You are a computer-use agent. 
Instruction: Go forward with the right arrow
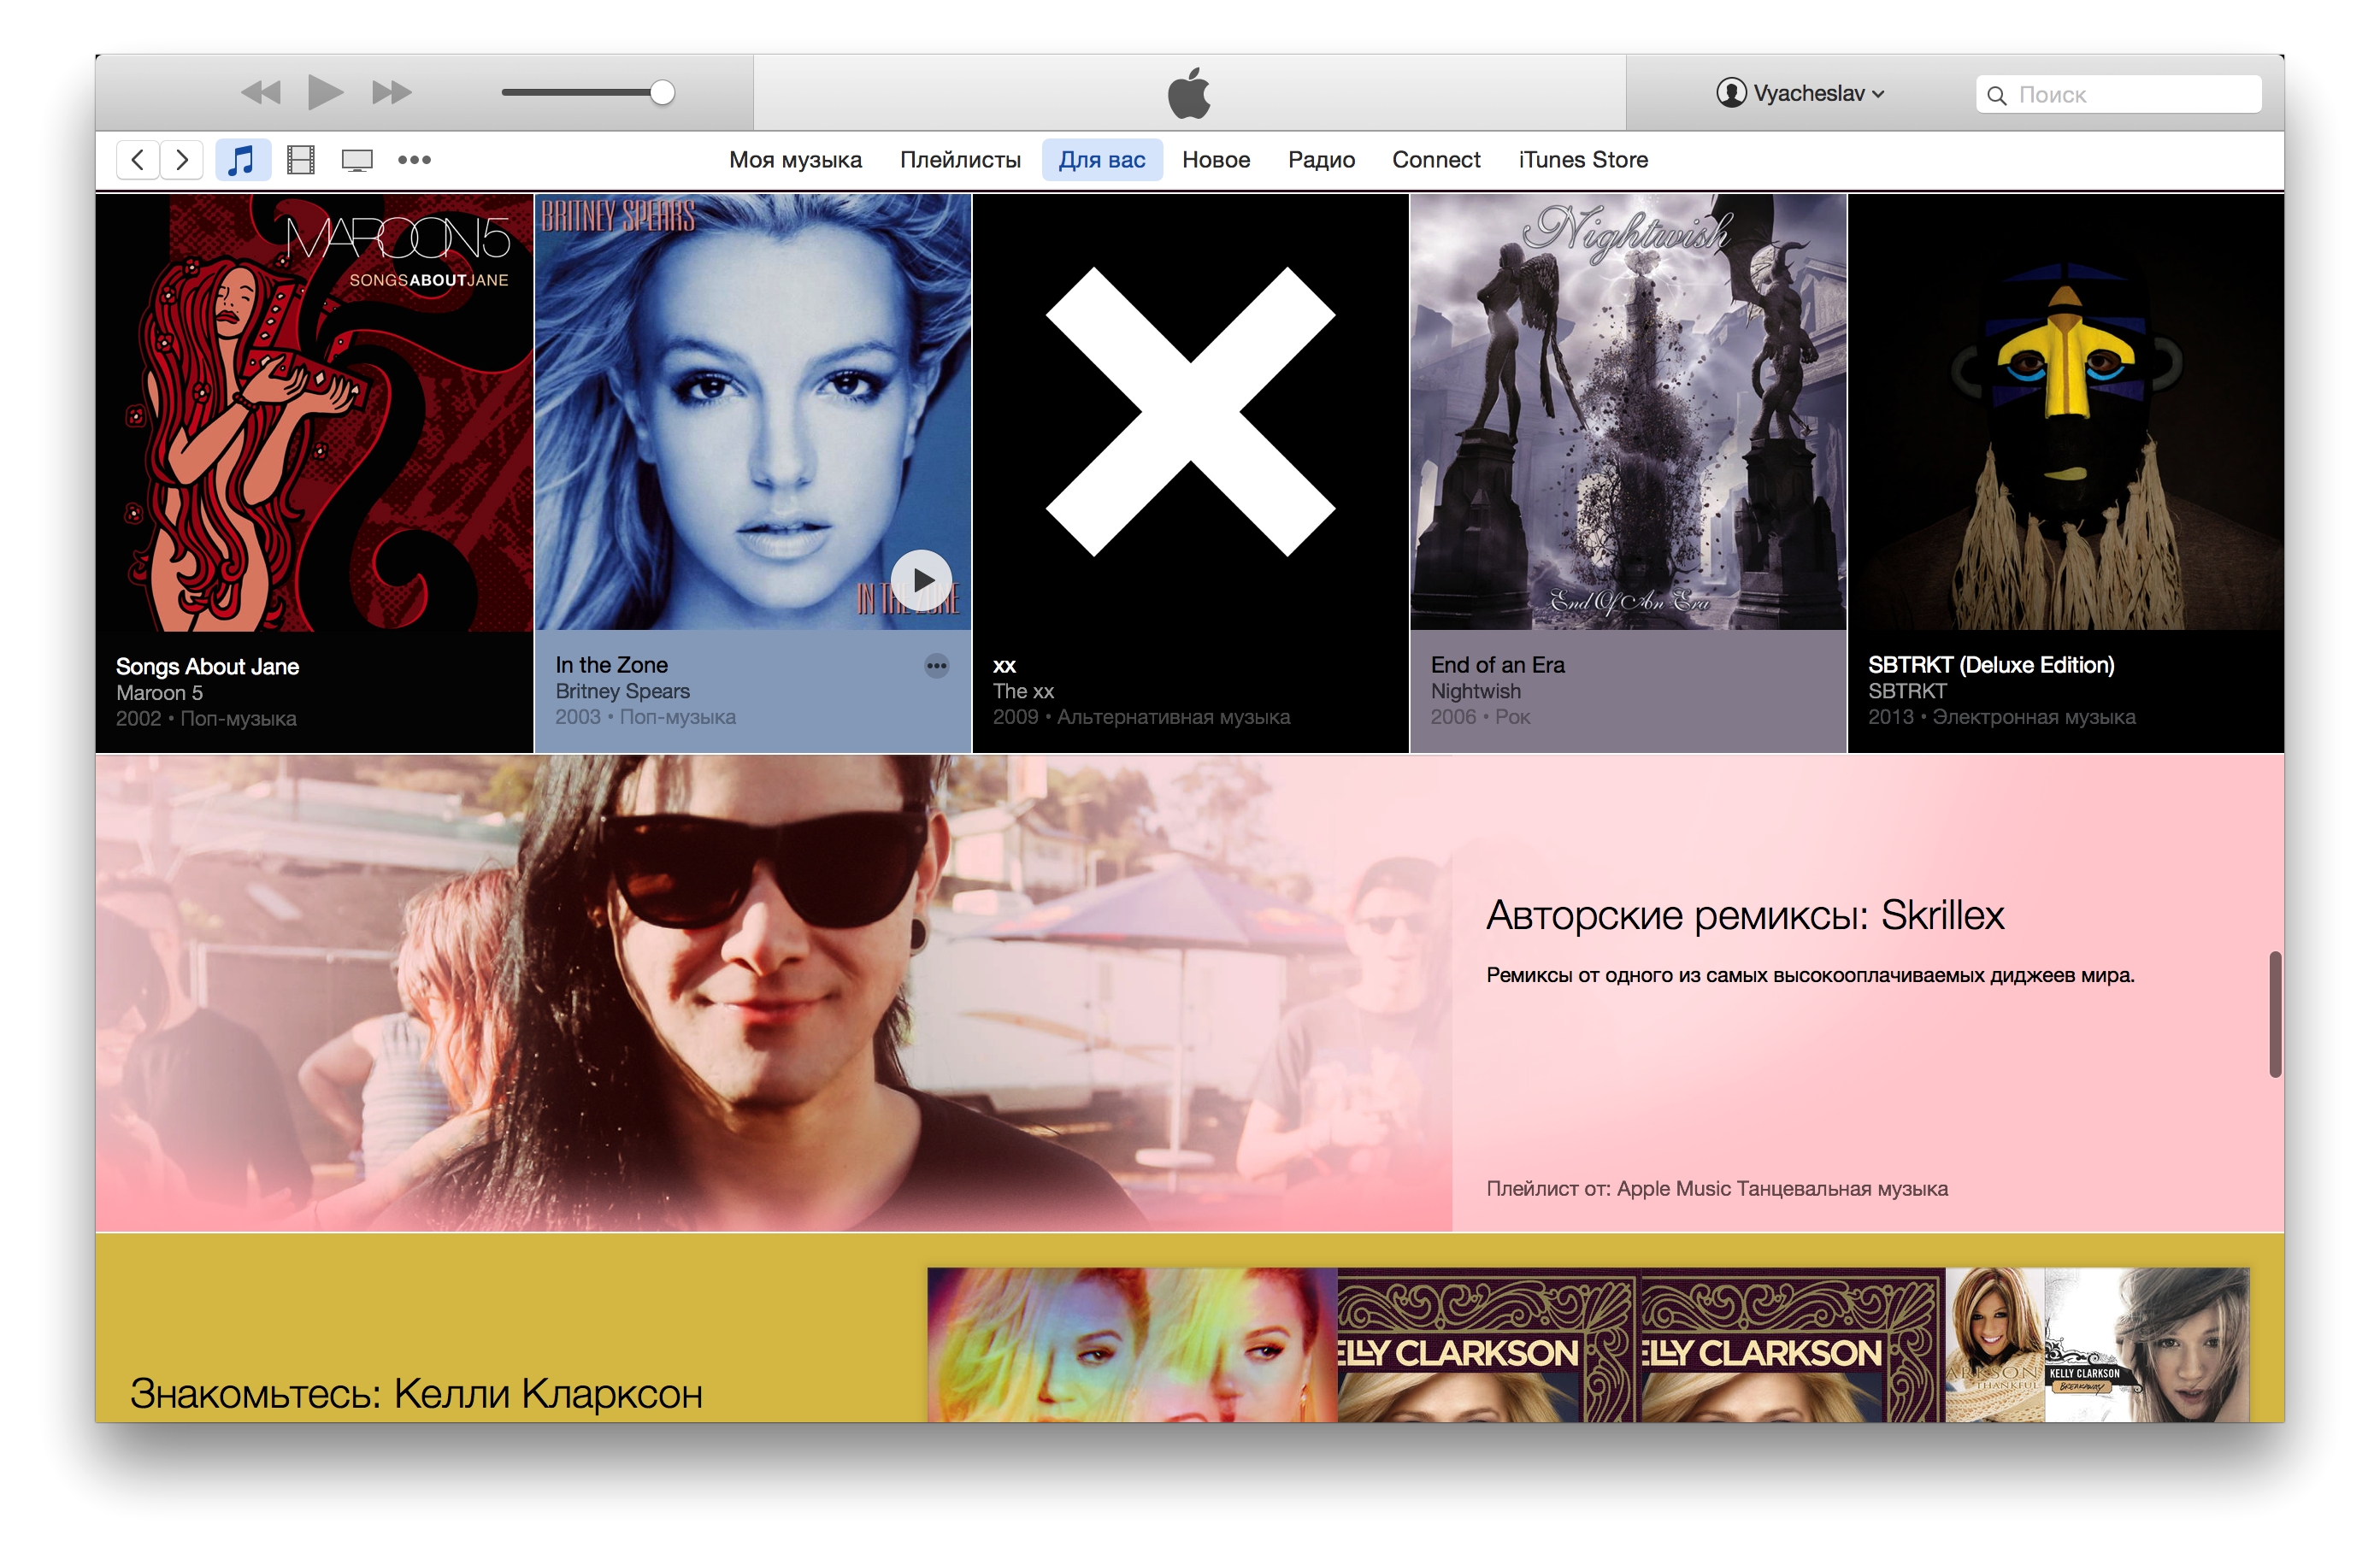[x=181, y=160]
